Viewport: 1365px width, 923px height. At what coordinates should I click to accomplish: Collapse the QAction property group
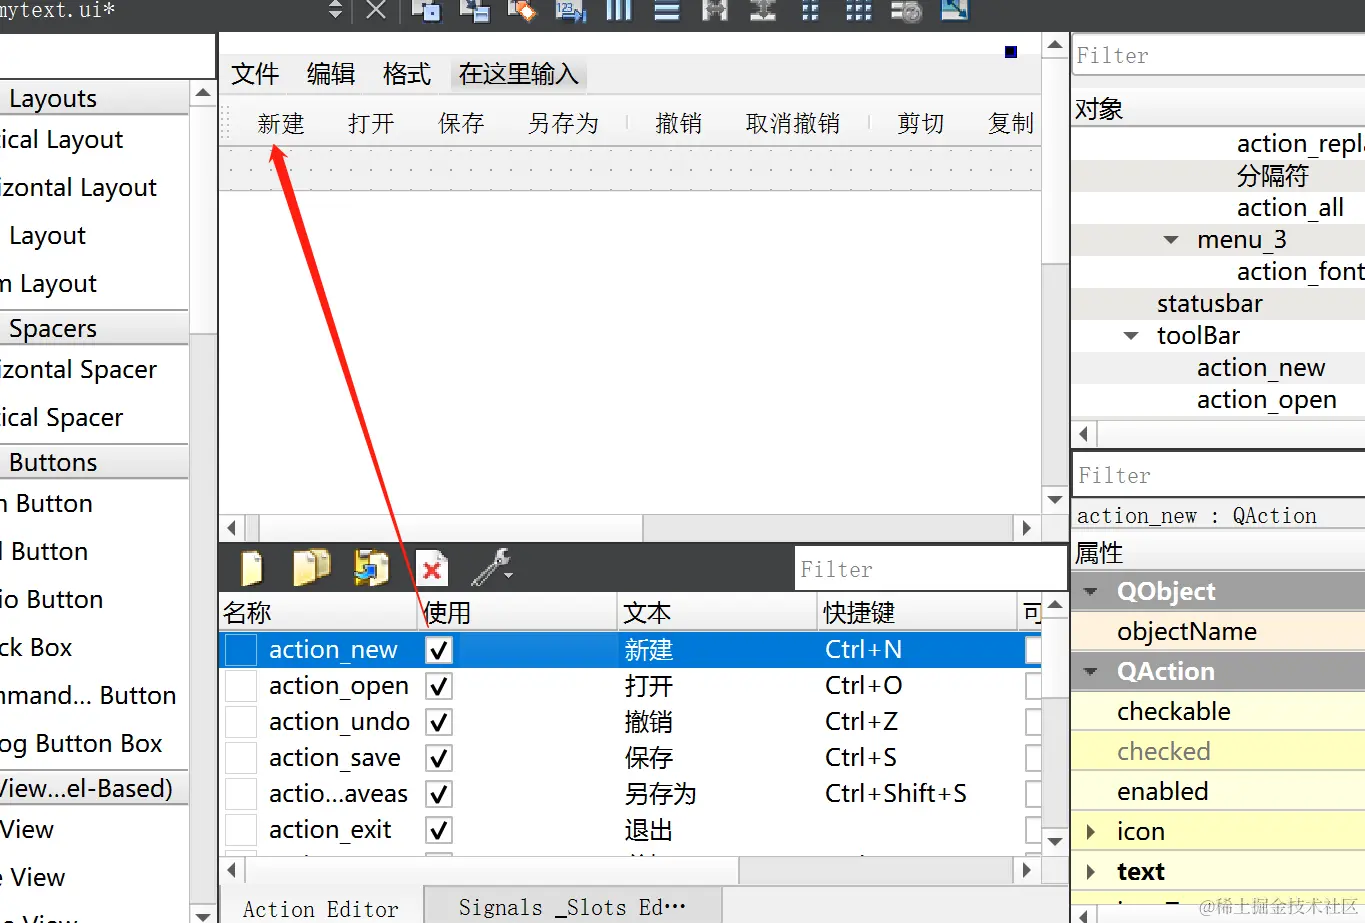[1091, 671]
